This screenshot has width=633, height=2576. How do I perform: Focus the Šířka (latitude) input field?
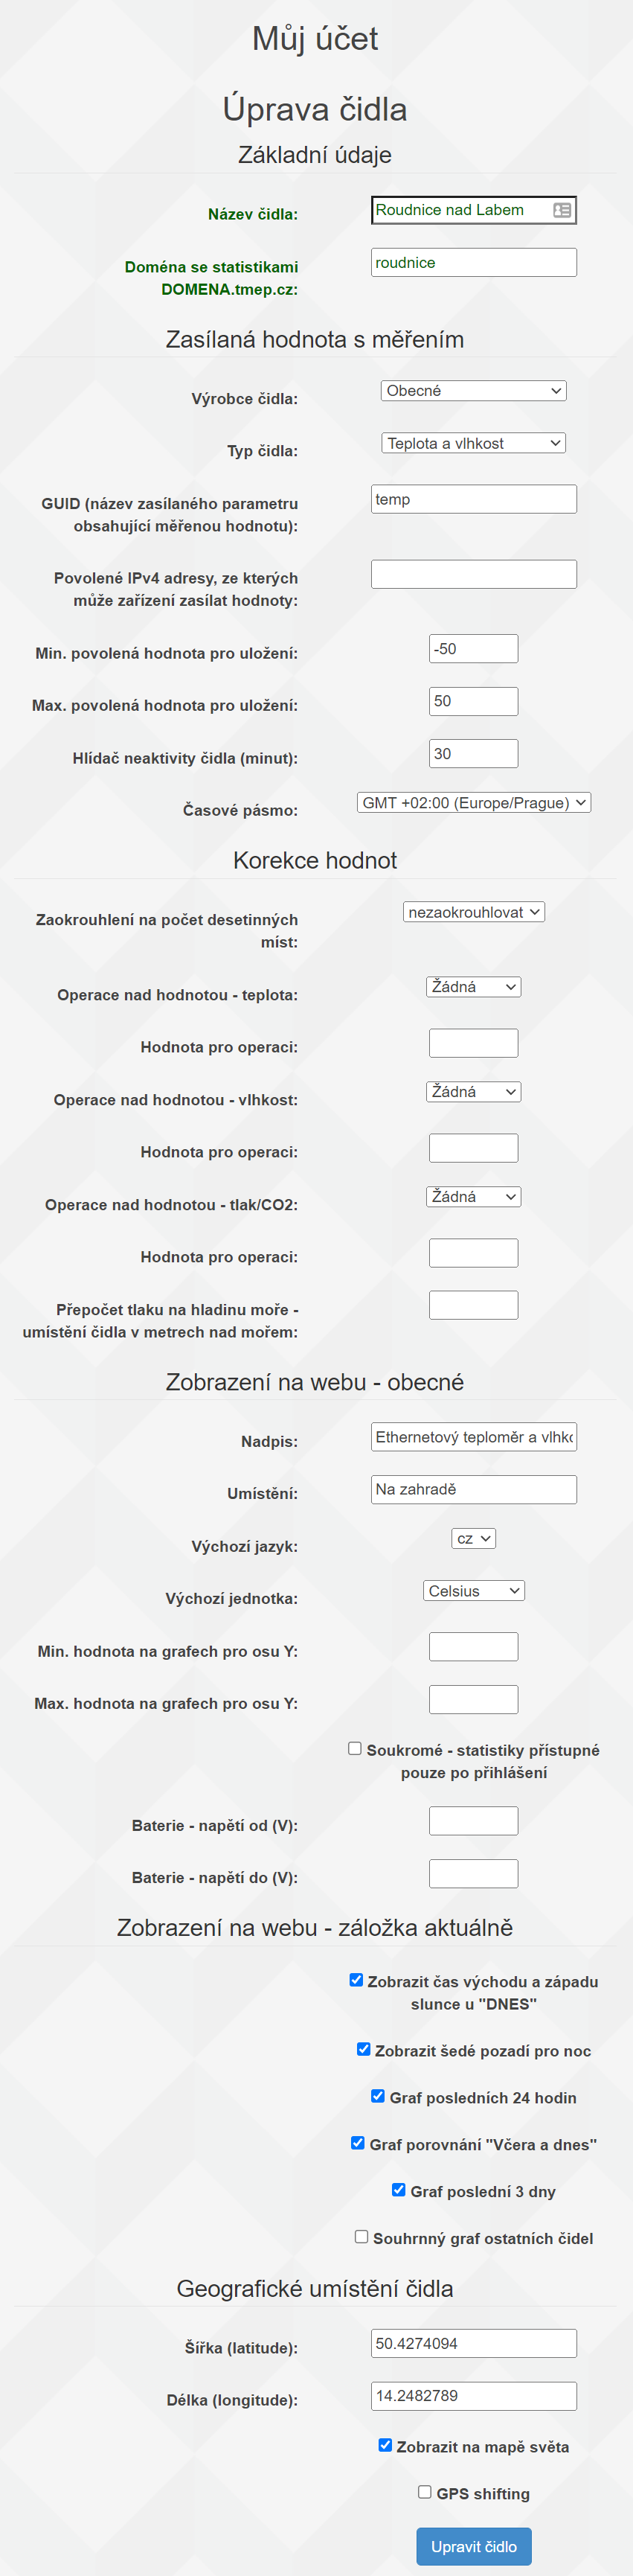click(x=474, y=2343)
